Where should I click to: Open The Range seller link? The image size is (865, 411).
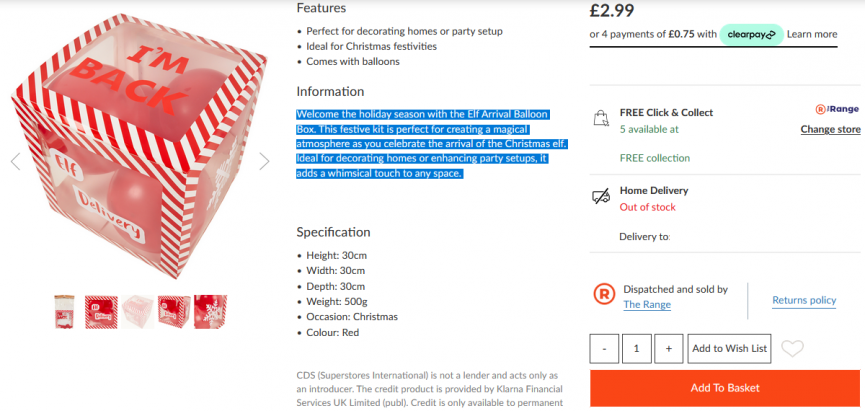647,304
